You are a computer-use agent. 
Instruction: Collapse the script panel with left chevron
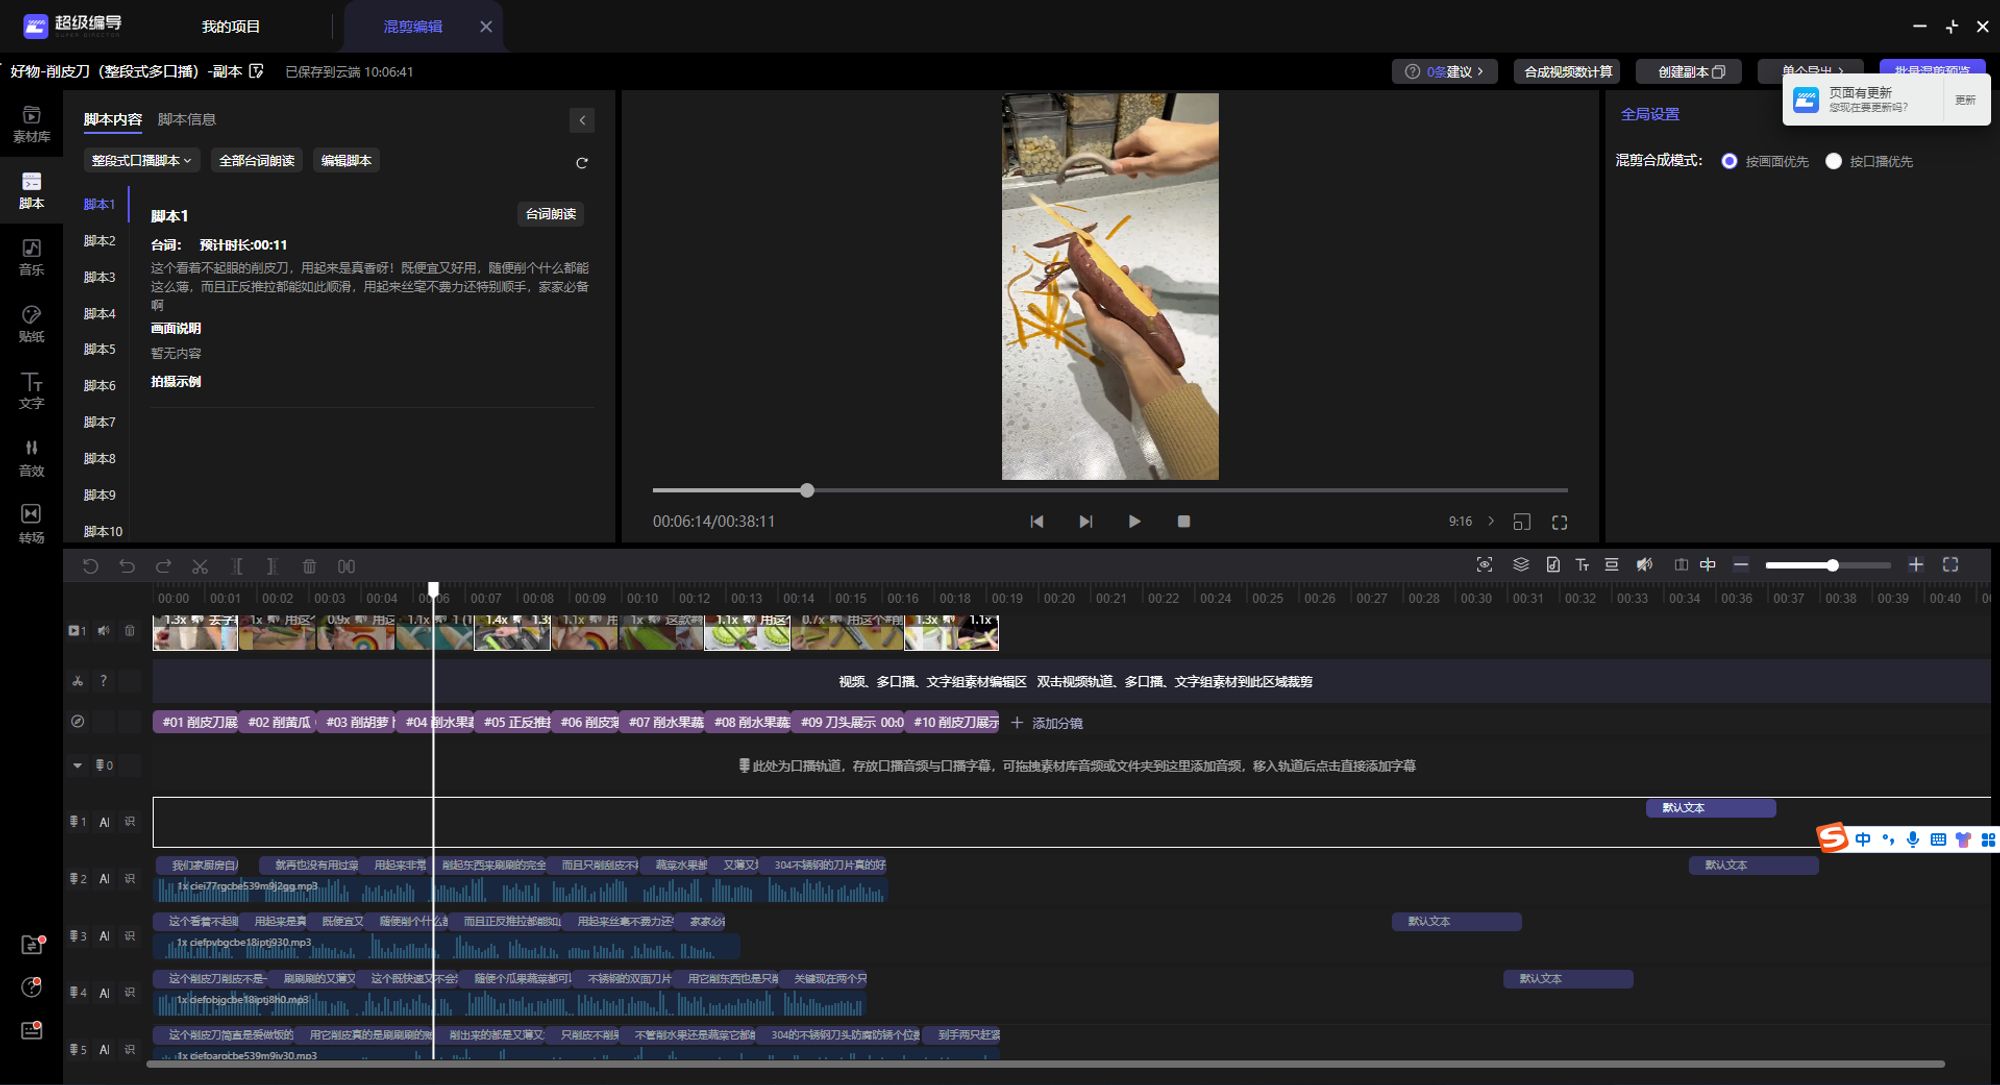[x=582, y=120]
